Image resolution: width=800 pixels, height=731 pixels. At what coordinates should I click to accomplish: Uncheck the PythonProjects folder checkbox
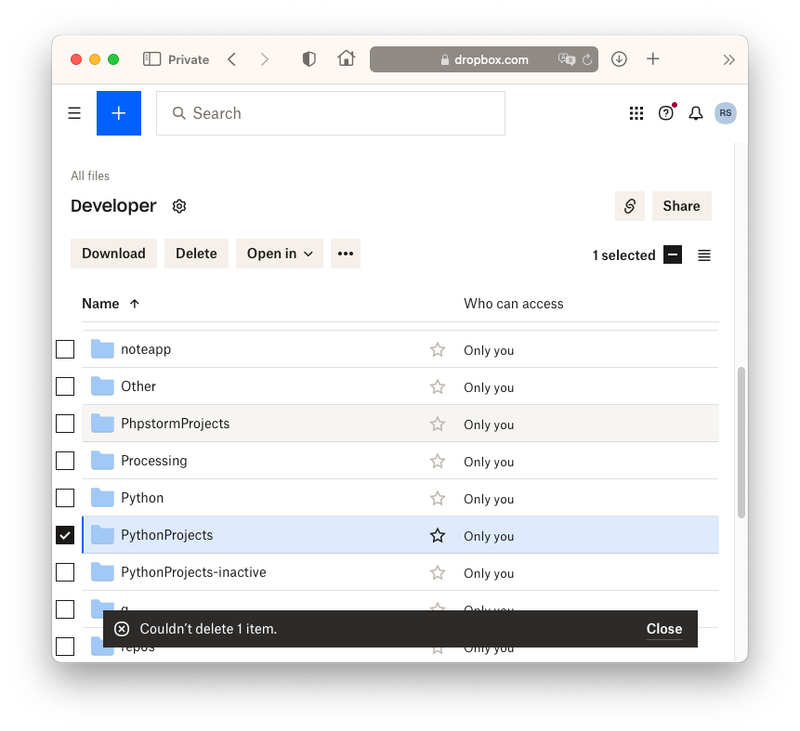[x=65, y=535]
